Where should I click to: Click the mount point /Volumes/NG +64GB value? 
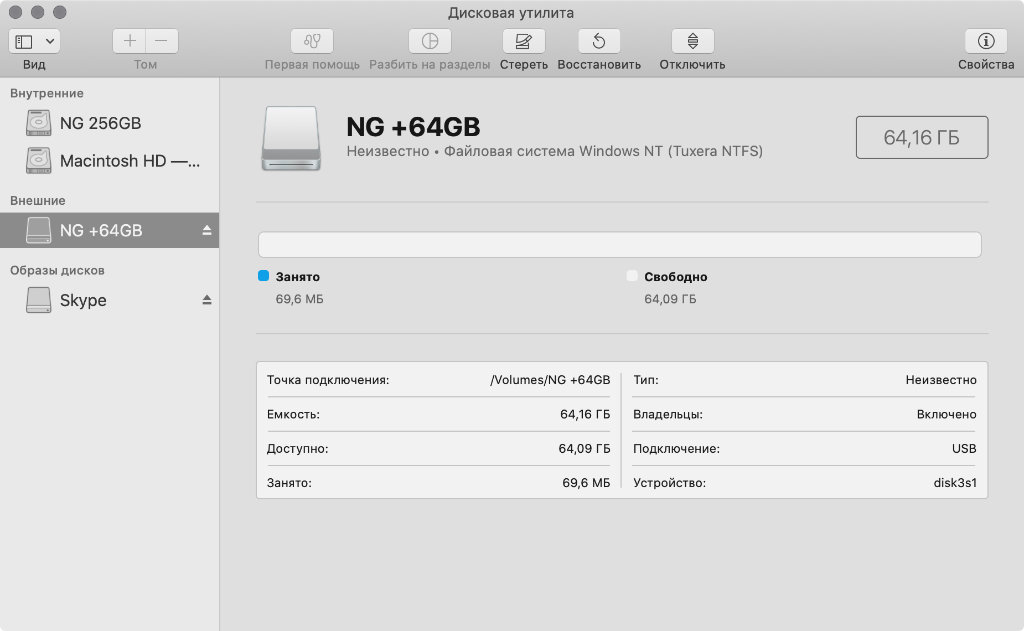tap(550, 380)
